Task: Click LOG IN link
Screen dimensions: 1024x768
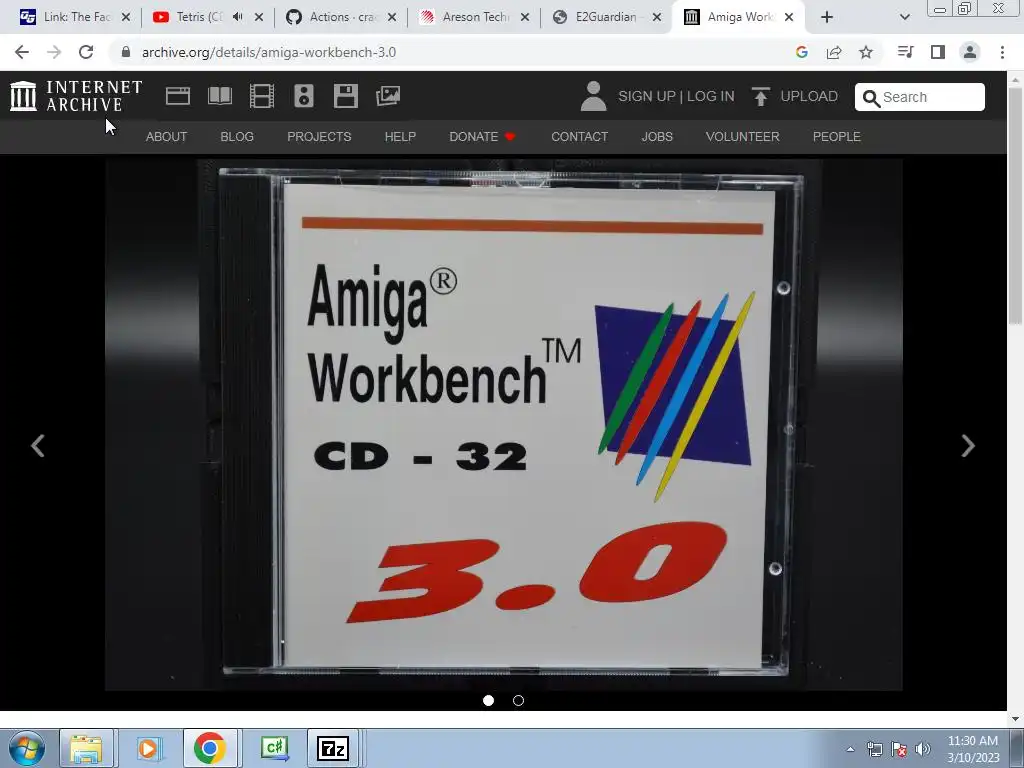Action: pos(711,96)
